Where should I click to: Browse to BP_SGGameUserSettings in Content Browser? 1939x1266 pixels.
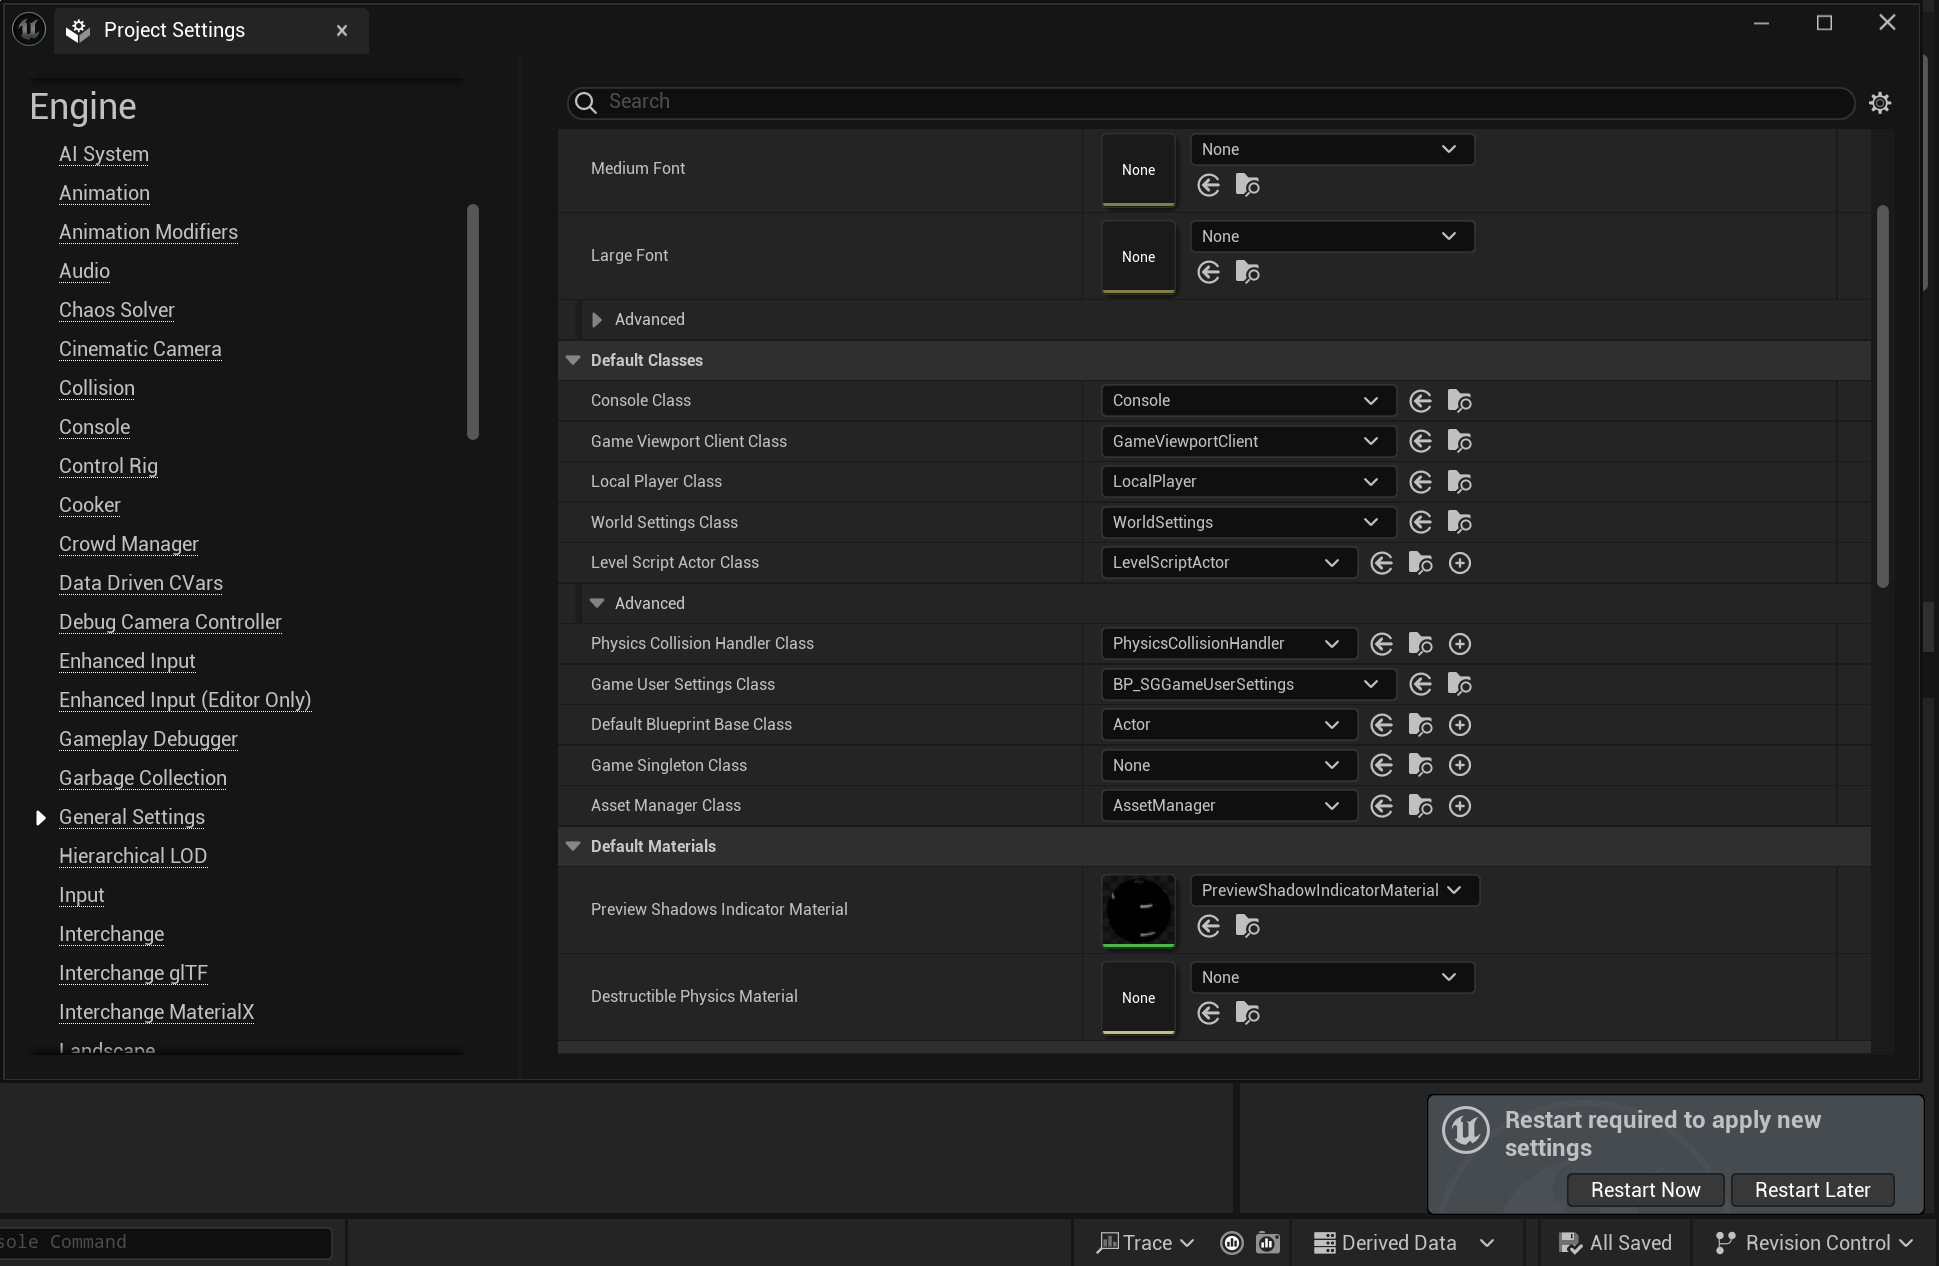tap(1459, 684)
